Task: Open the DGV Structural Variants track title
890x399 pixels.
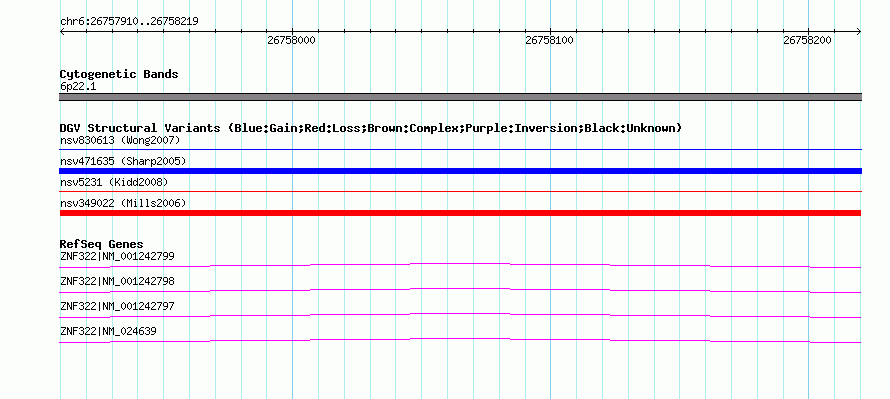Action: tap(371, 128)
